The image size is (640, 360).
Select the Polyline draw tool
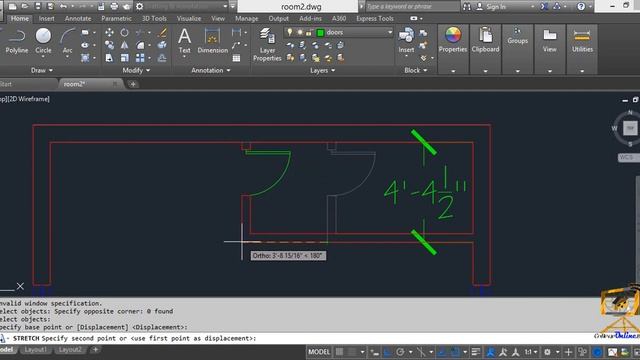(16, 40)
